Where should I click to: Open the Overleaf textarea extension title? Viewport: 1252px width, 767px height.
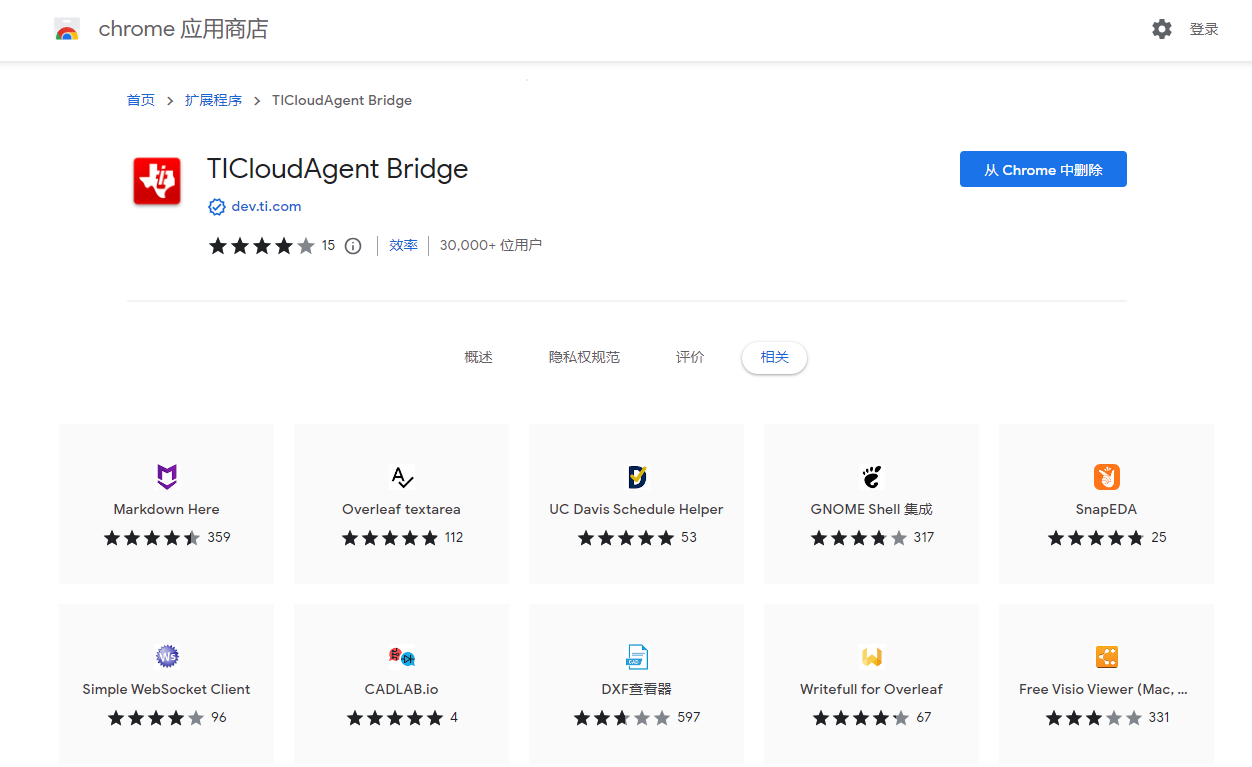coord(402,510)
